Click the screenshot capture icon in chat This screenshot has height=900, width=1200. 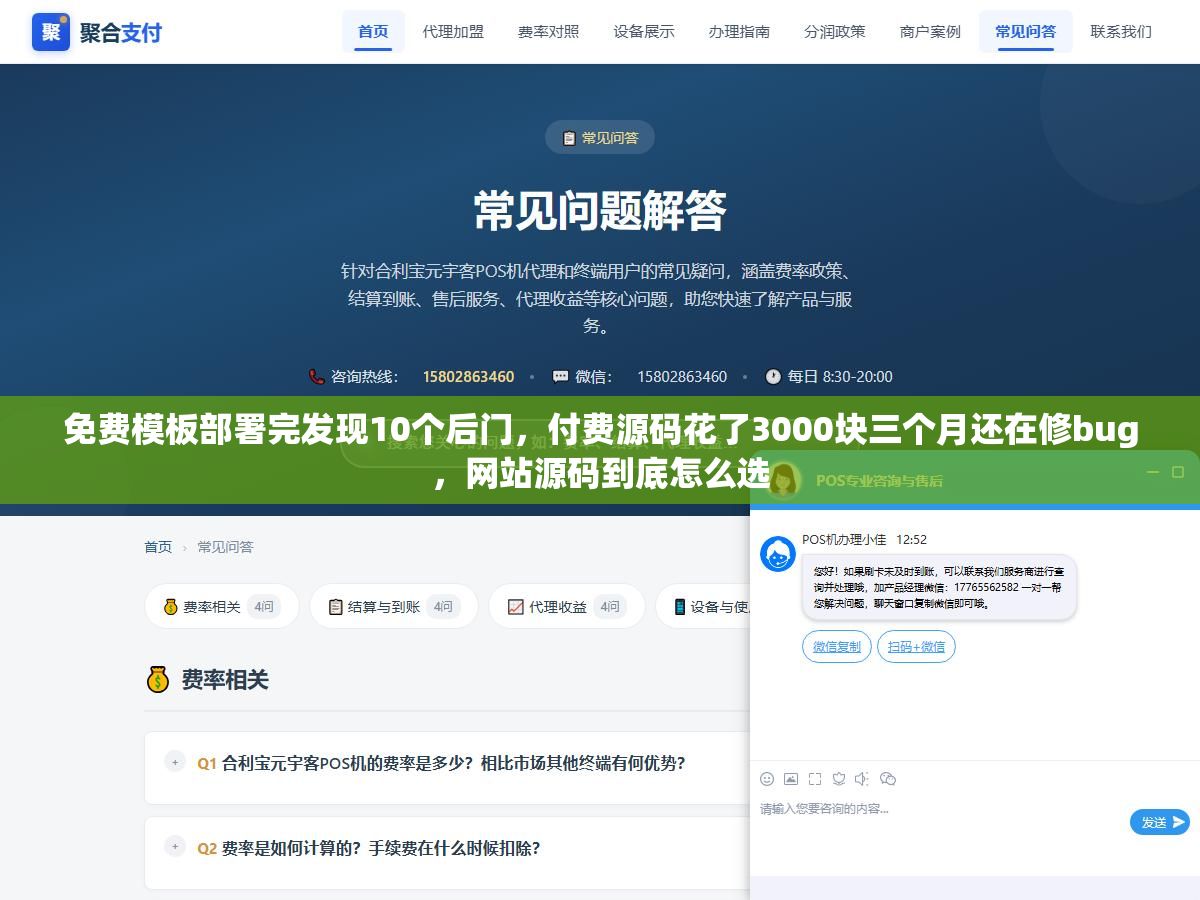tap(815, 778)
